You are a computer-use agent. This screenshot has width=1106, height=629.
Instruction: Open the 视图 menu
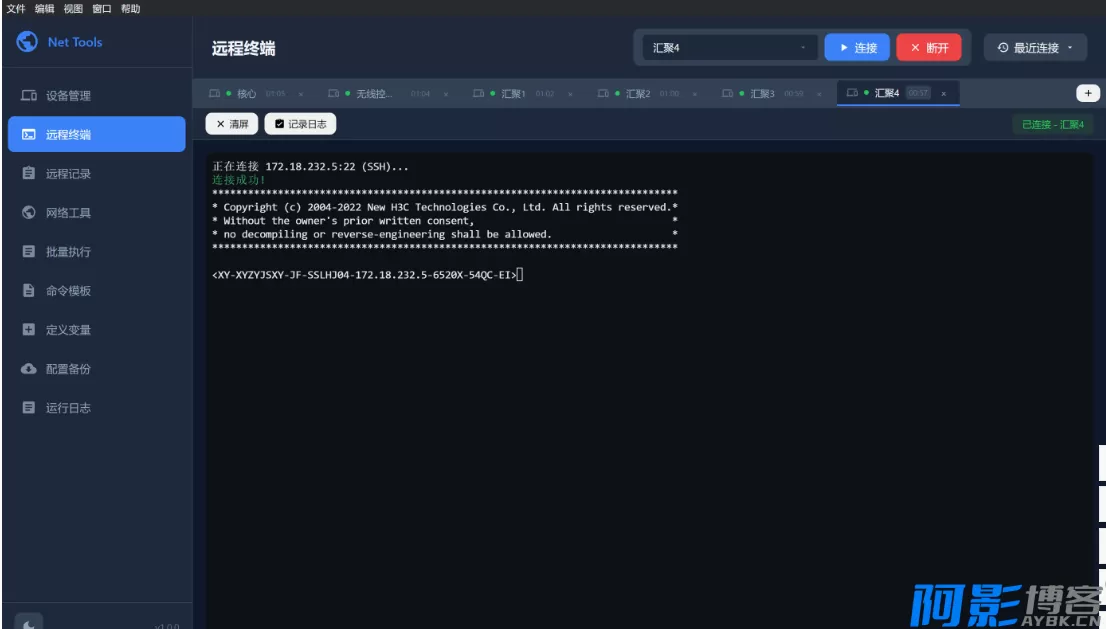73,9
